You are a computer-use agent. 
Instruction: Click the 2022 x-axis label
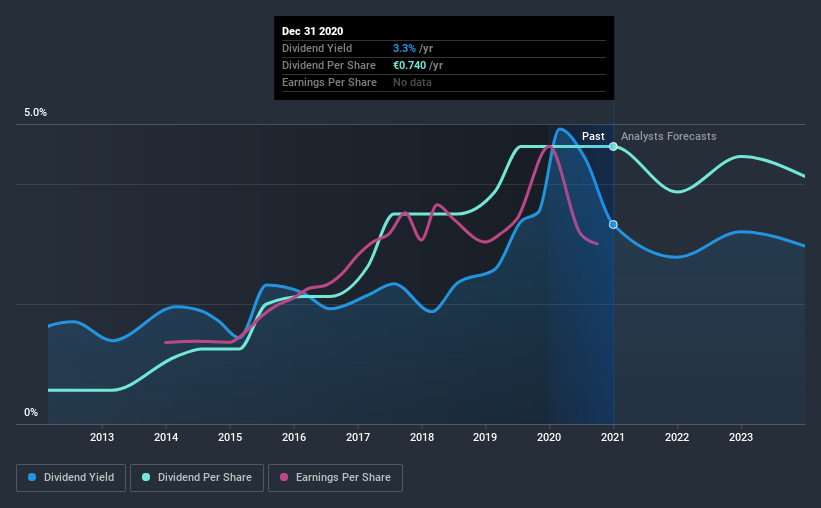tap(677, 437)
